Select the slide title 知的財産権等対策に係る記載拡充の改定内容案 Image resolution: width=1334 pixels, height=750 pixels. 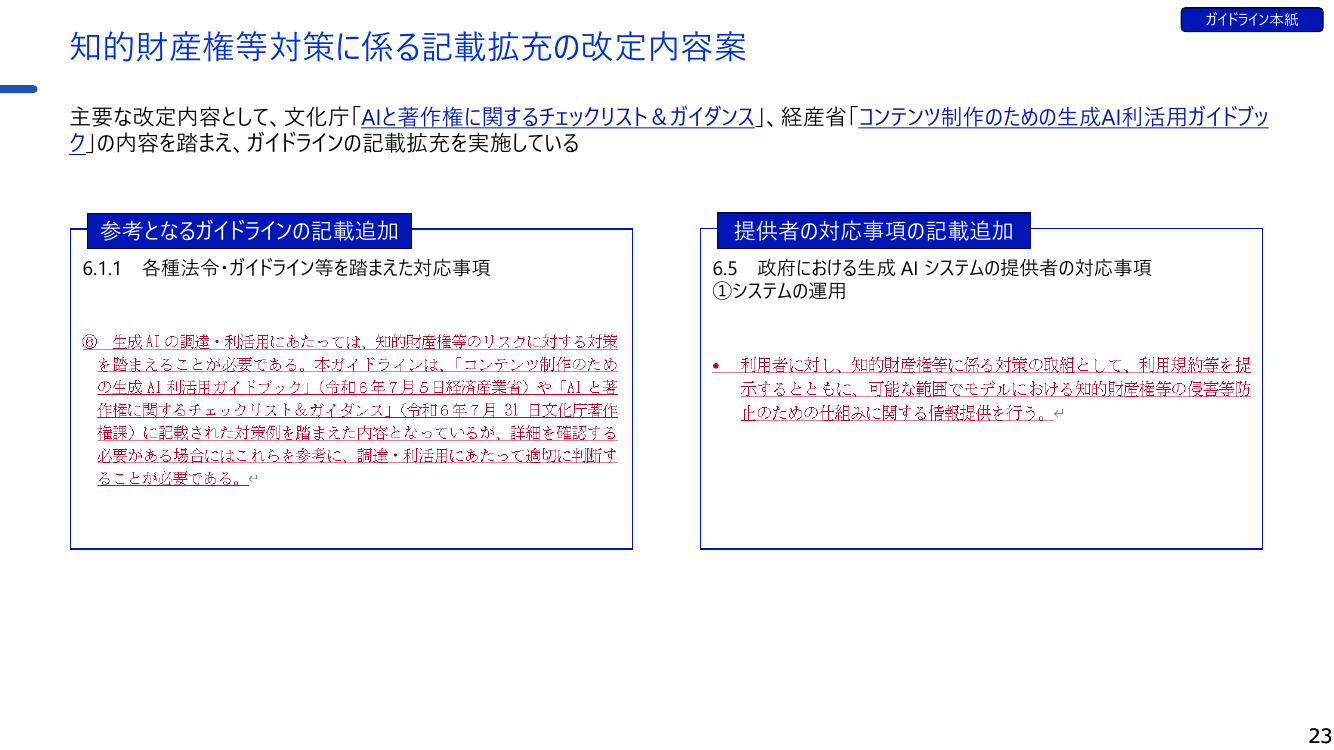coord(408,47)
